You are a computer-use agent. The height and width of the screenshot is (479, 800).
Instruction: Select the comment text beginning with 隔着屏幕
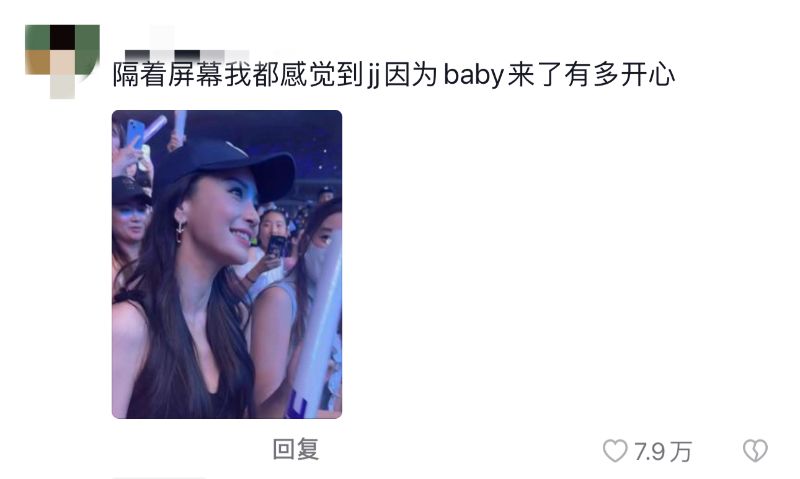coord(393,75)
